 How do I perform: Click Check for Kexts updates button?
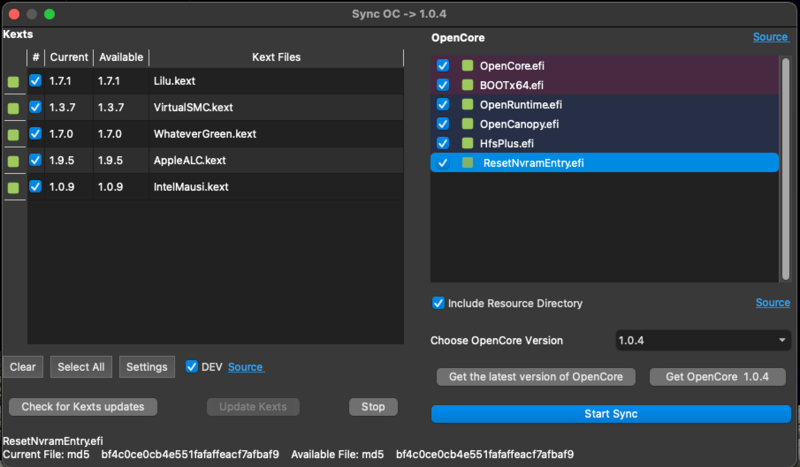click(x=83, y=407)
